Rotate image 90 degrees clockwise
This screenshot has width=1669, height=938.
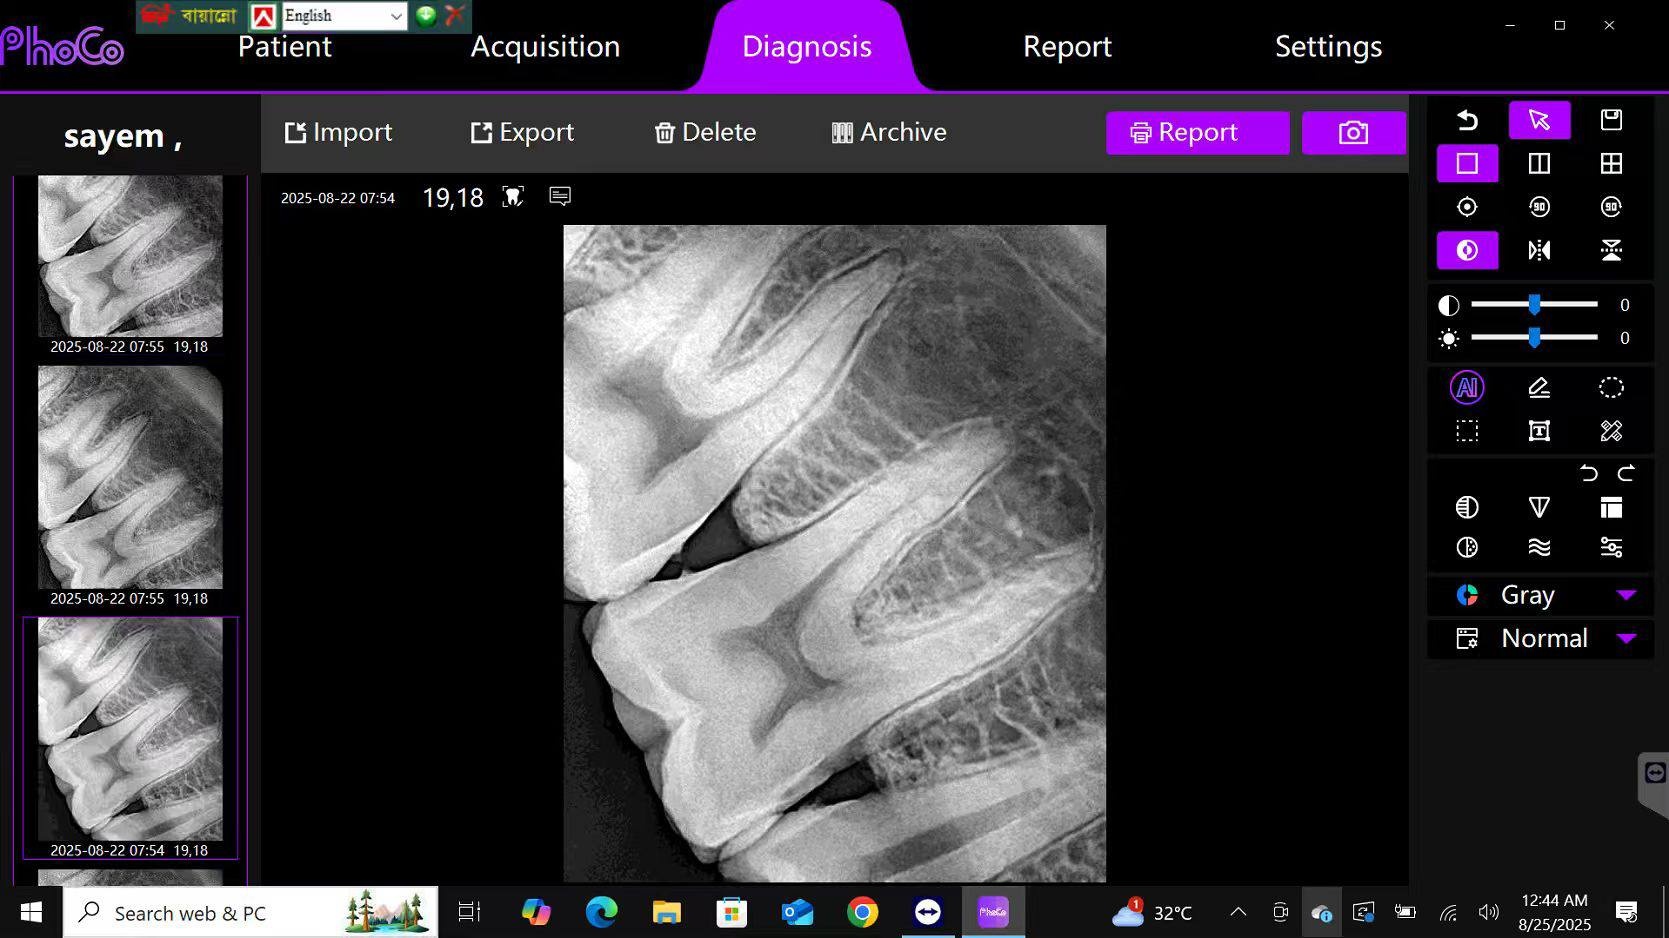coord(1611,207)
